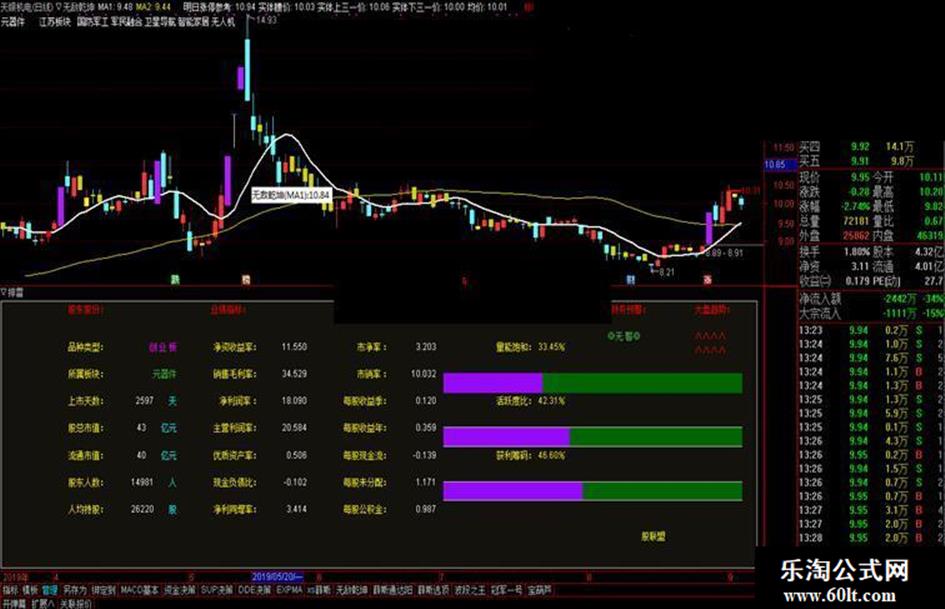
Task: Click the 净资收益率 value 11.550
Action: click(x=294, y=347)
